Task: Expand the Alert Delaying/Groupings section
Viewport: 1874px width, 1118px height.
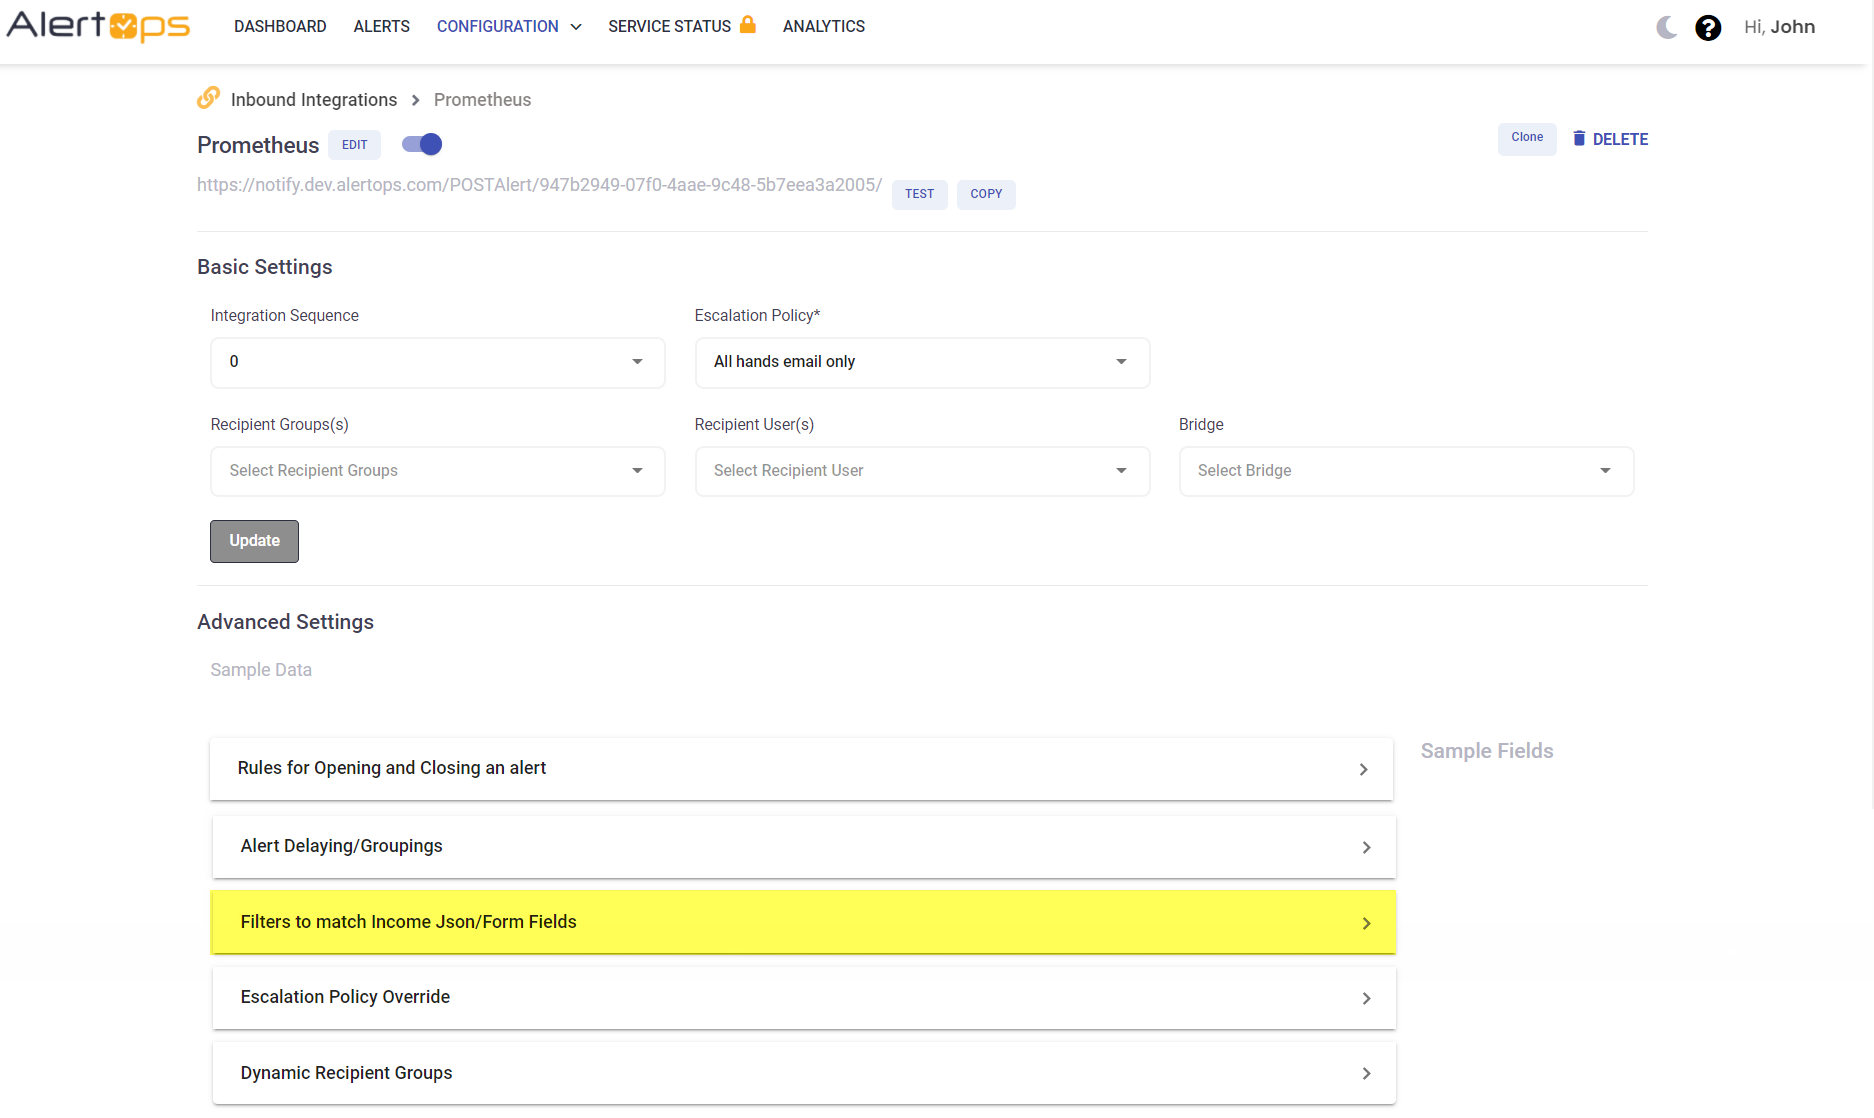Action: click(803, 846)
